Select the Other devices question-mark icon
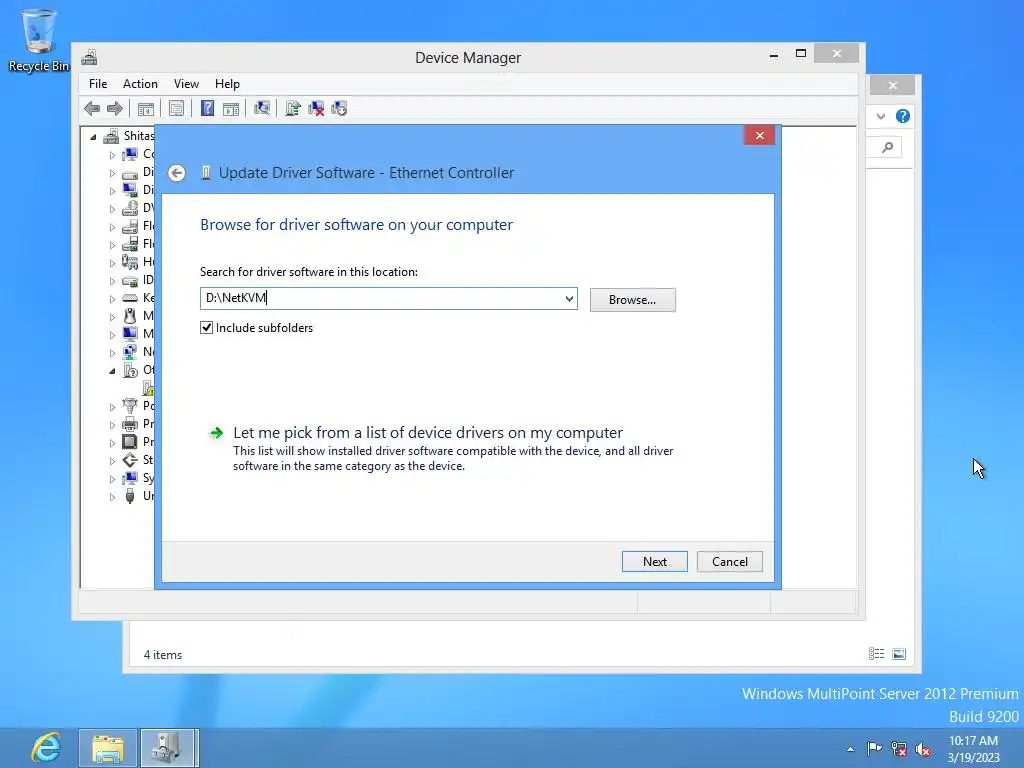 [x=130, y=370]
